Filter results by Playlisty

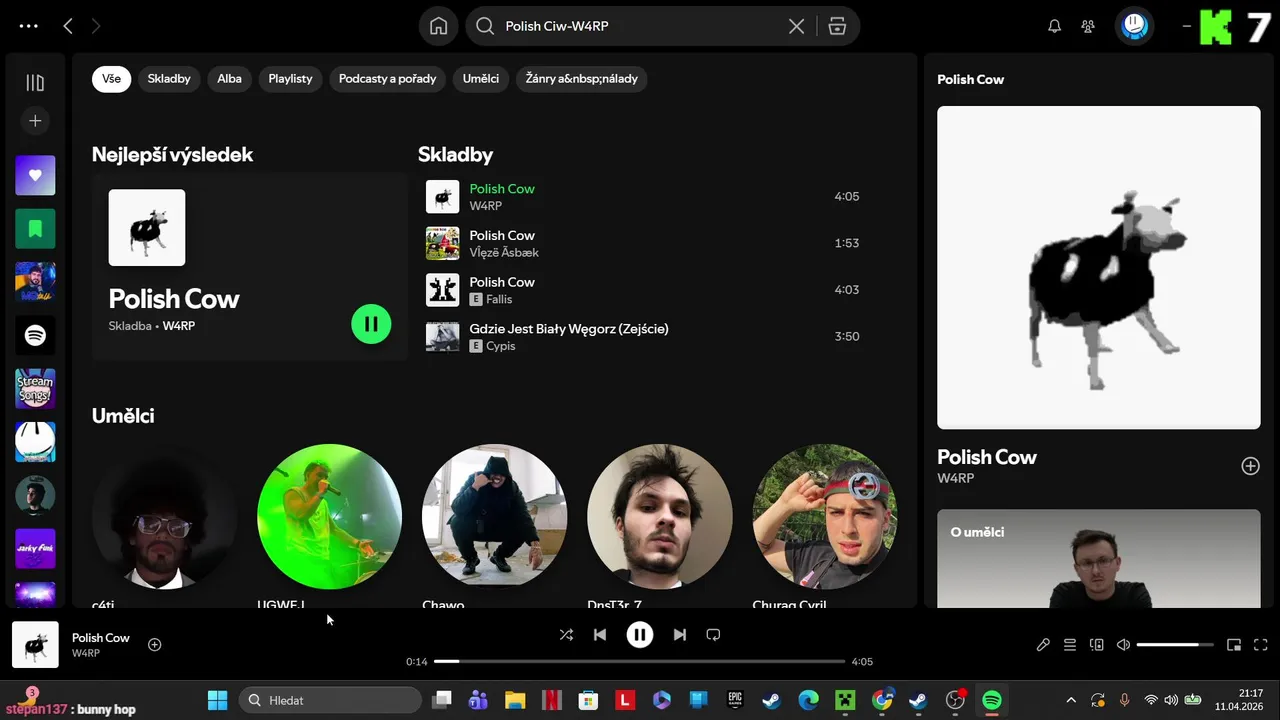click(x=290, y=79)
